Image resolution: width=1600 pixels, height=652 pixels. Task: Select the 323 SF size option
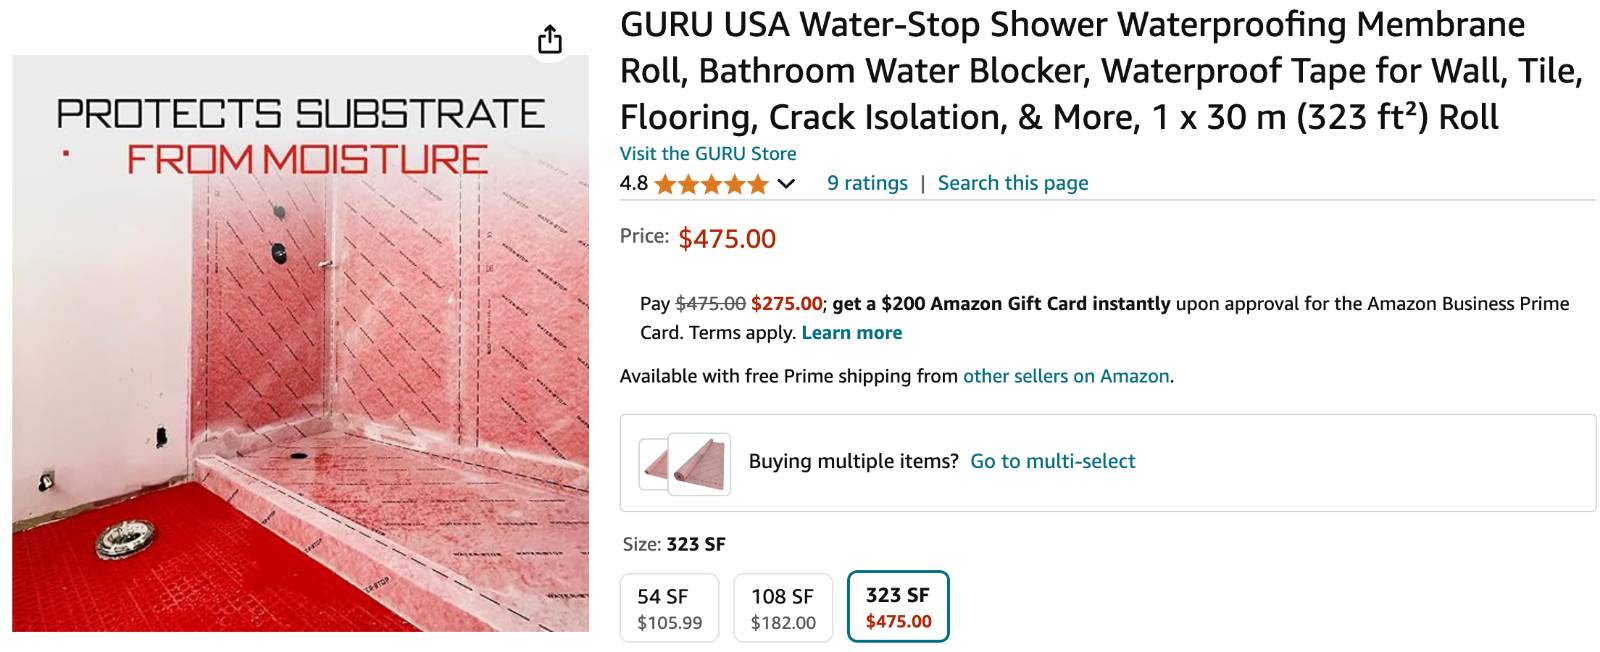click(898, 607)
